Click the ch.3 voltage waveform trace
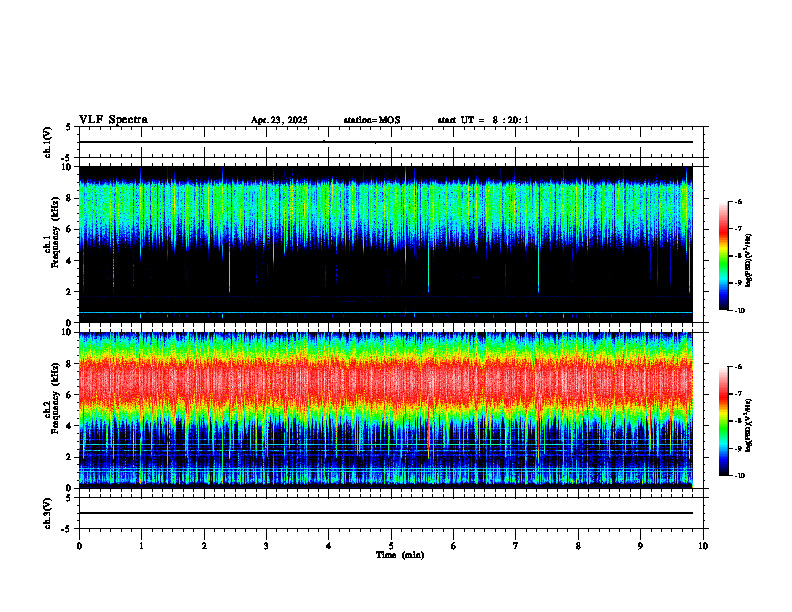Viewport: 792px width, 612px height. click(x=385, y=513)
